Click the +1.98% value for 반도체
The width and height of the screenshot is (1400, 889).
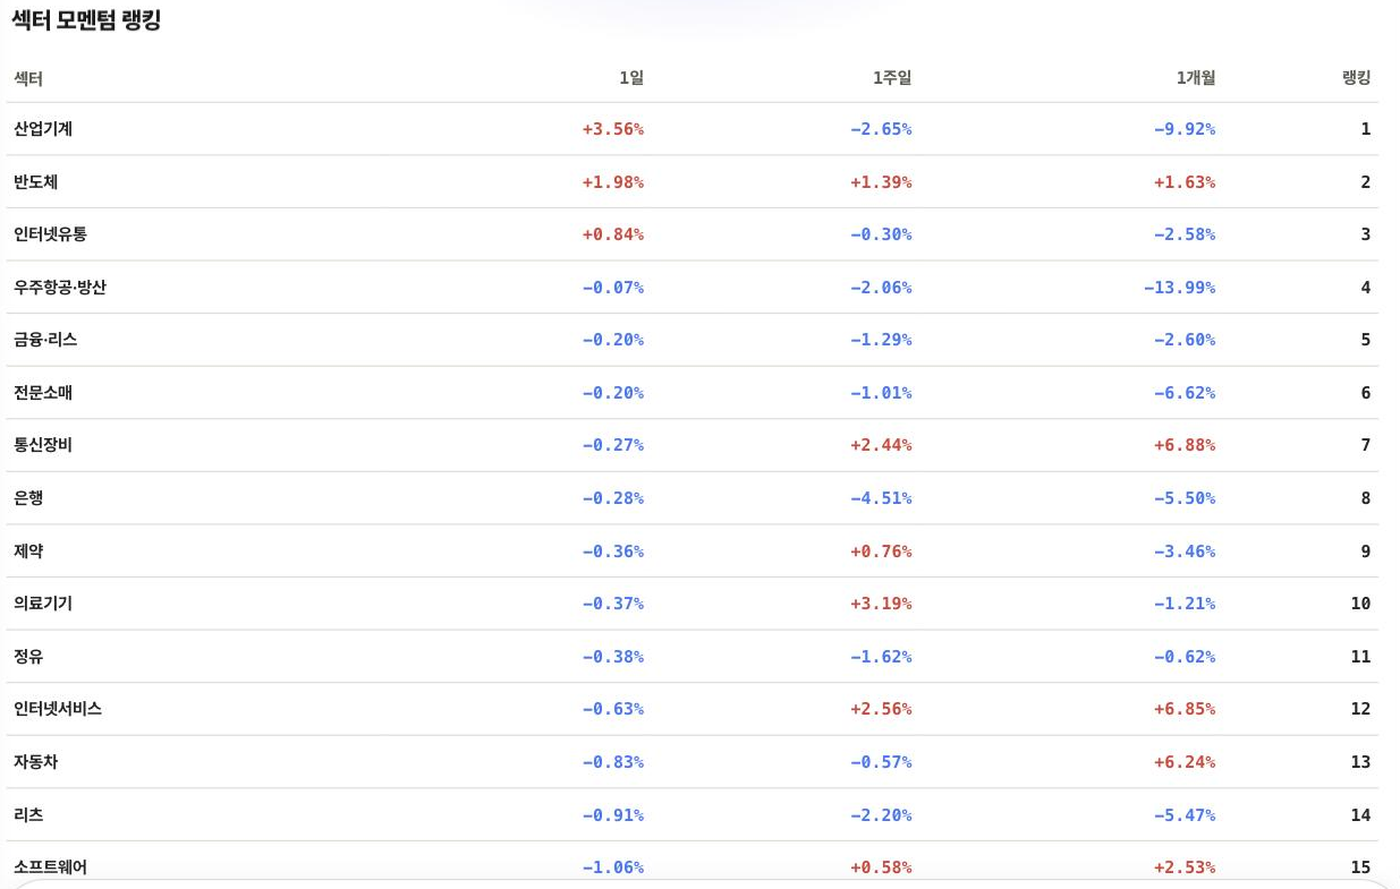[x=613, y=182]
